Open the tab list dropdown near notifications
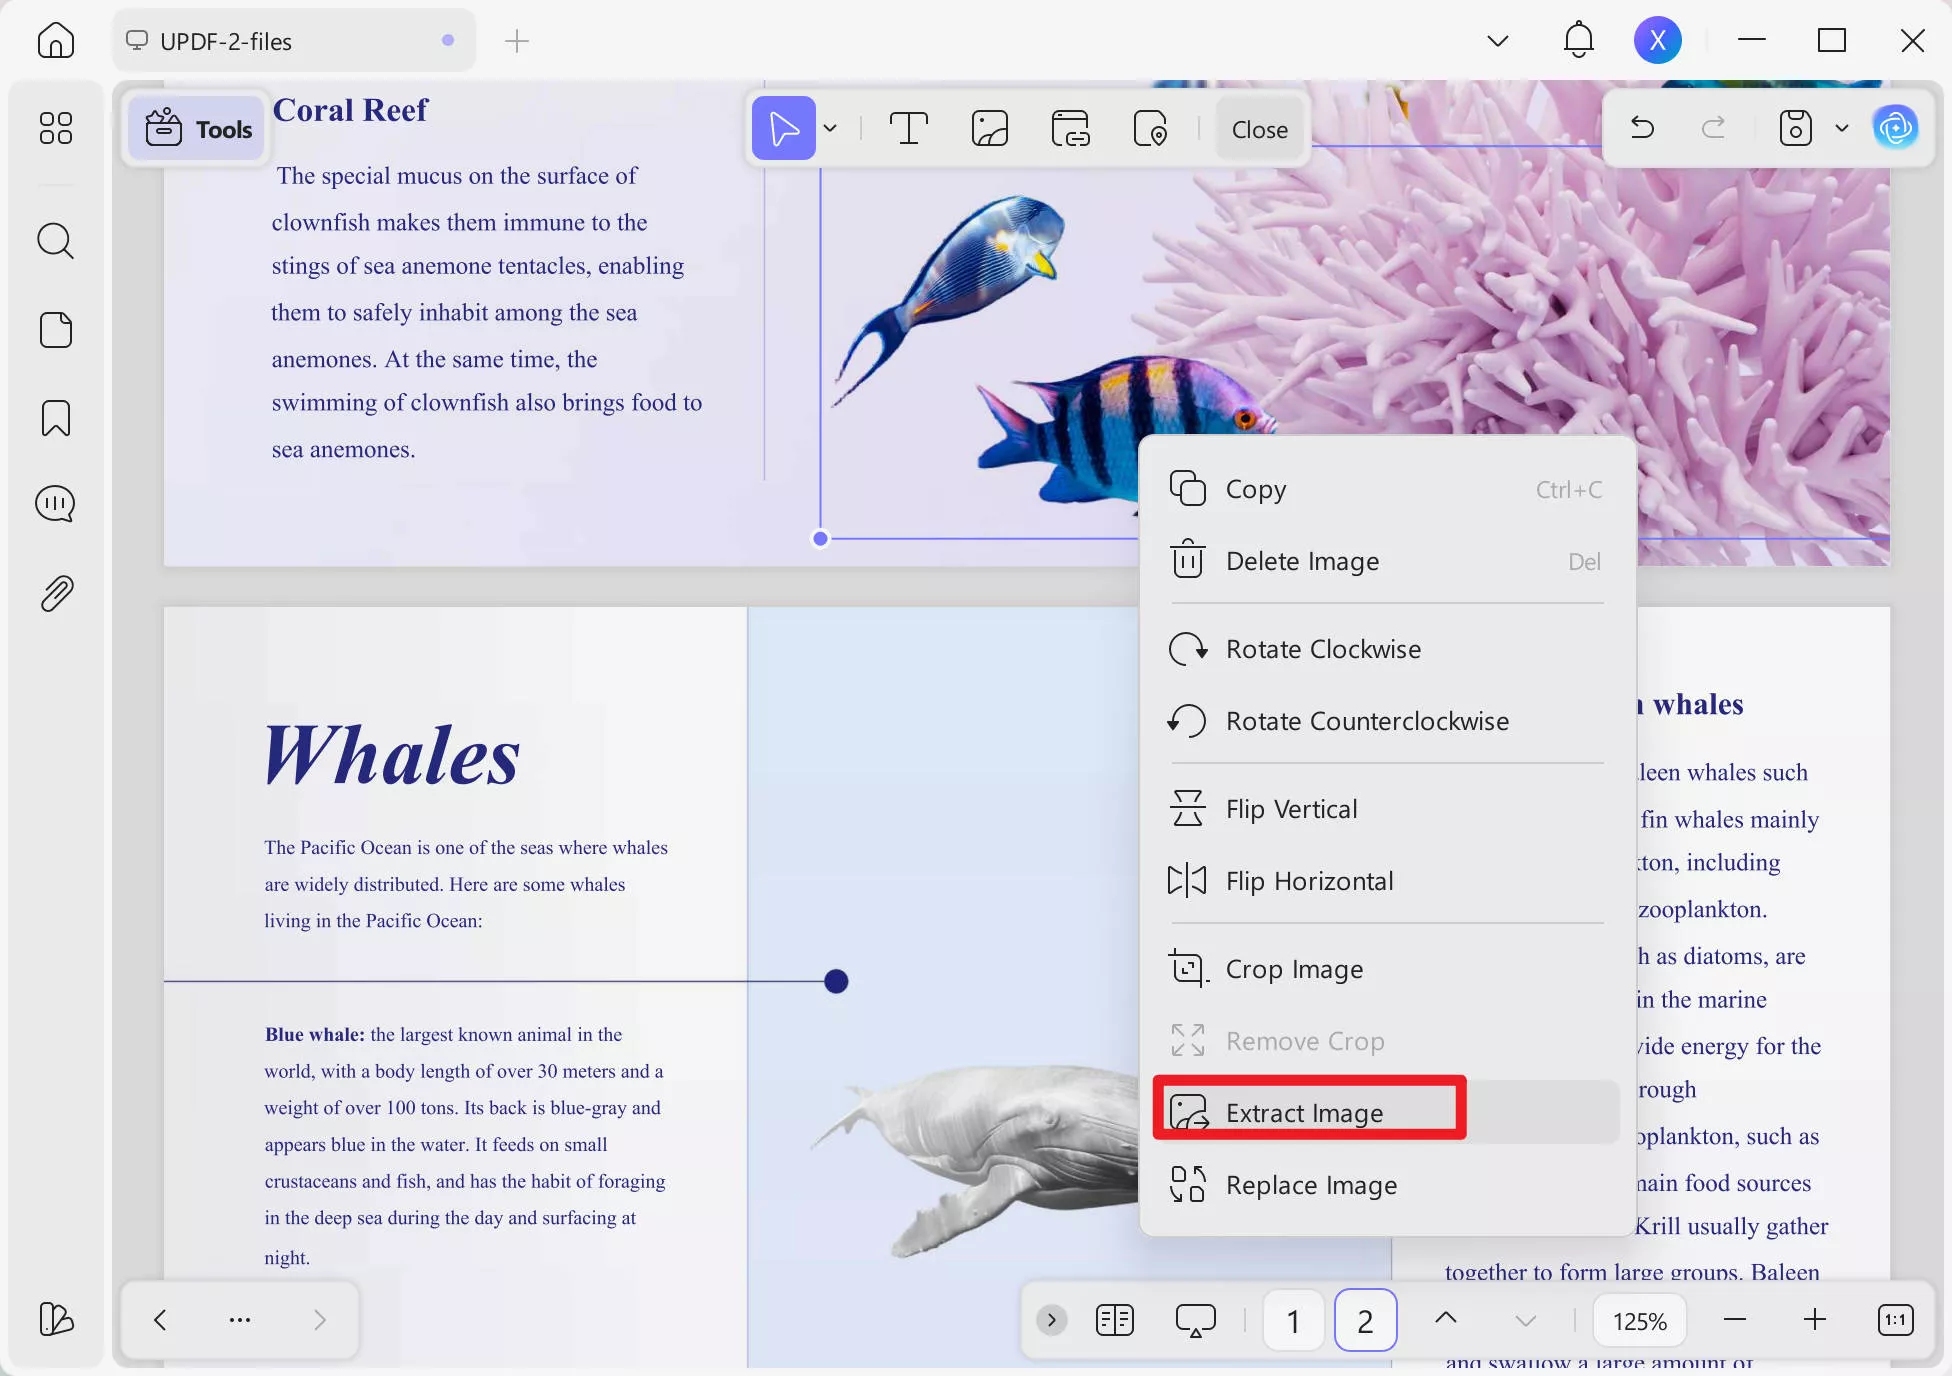 pos(1497,40)
